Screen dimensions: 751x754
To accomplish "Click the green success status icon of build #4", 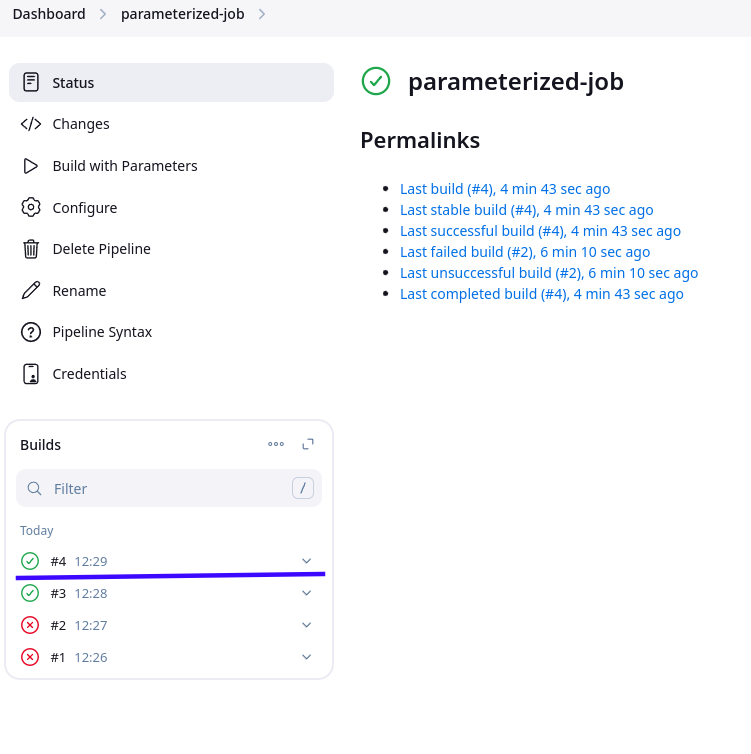I will 30,561.
